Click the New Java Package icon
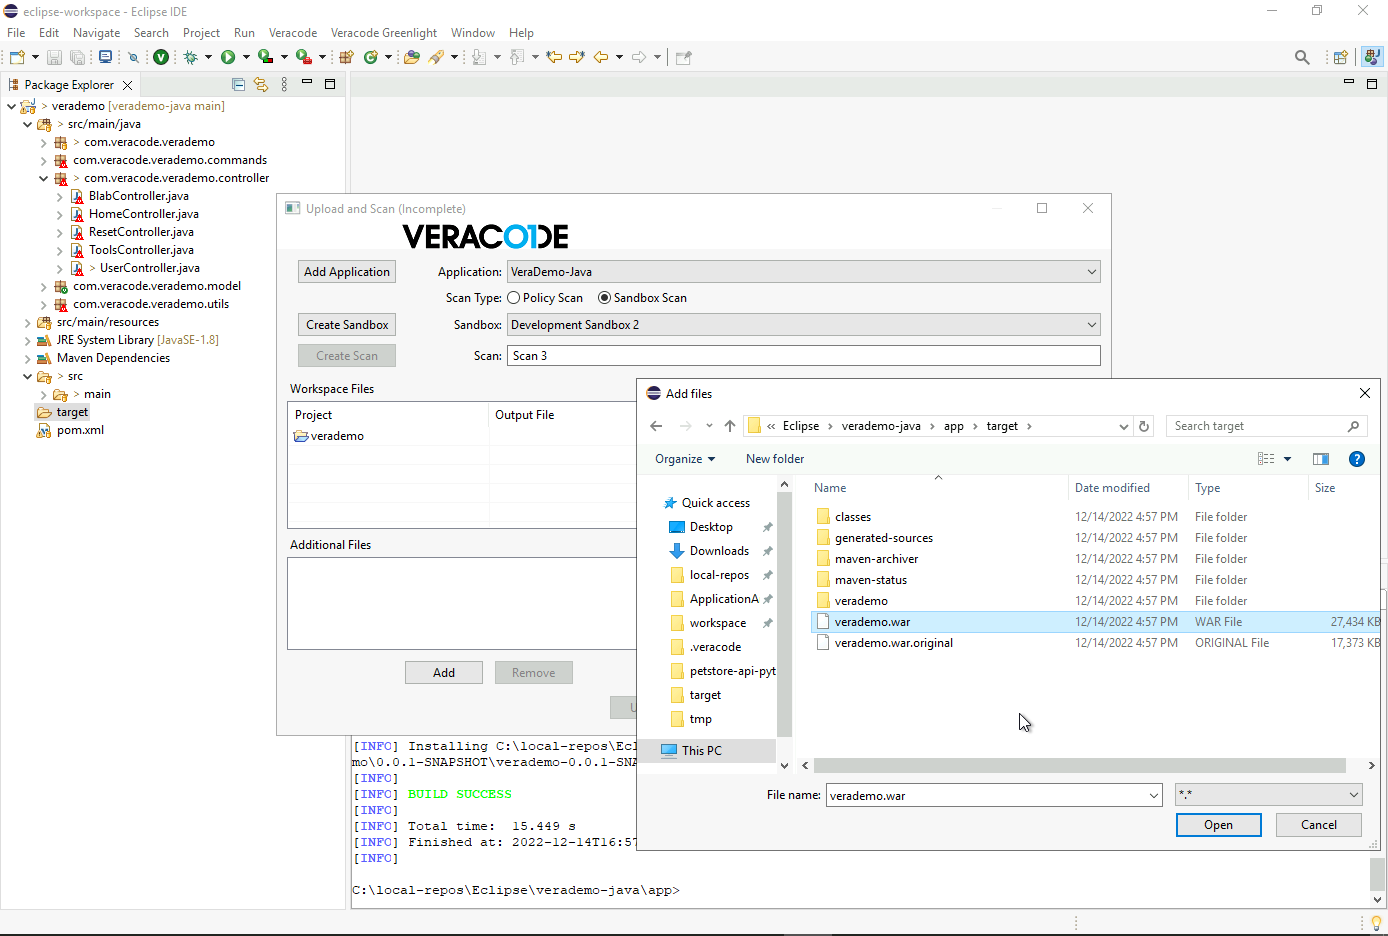1388x936 pixels. pos(346,58)
